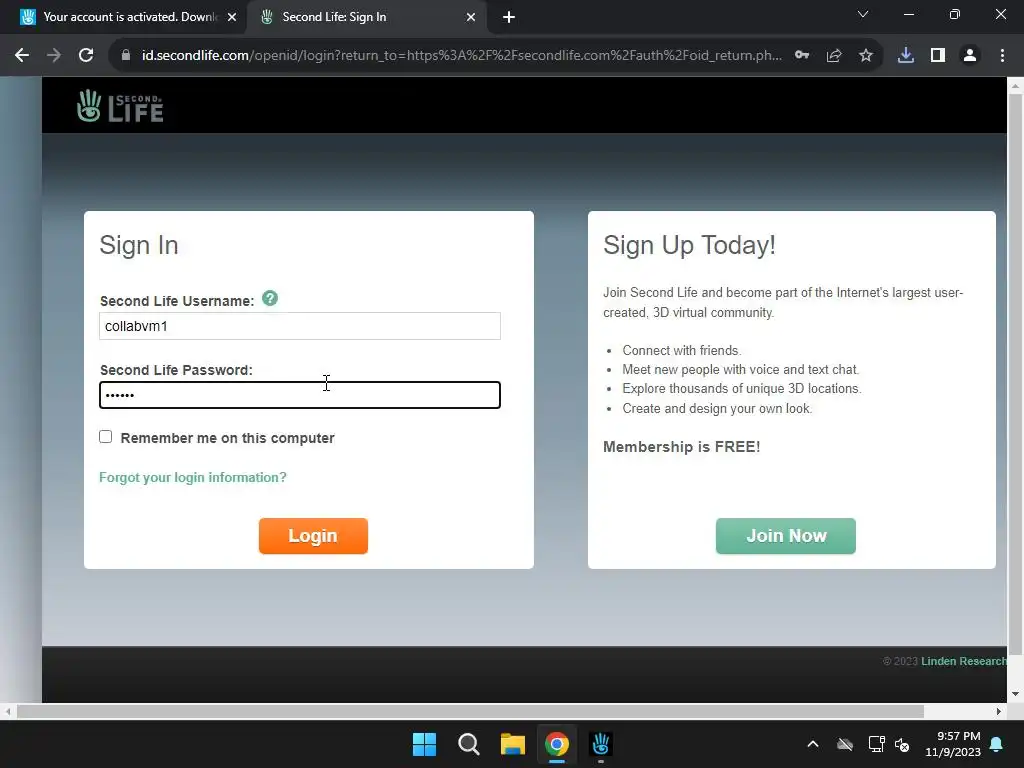Screen dimensions: 1024x768
Task: Close the 'Second Life: Sign In' tab
Action: click(471, 17)
